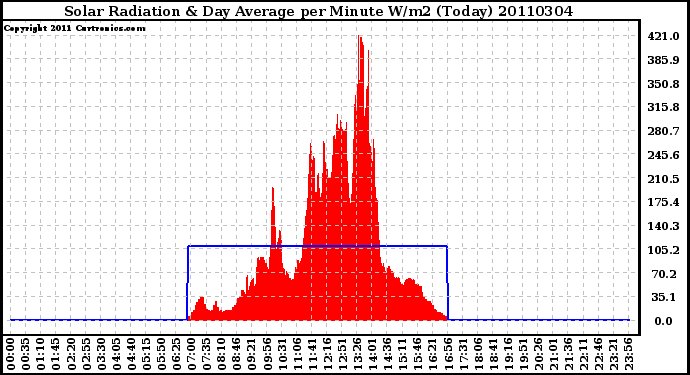Click the 08:10 time label
Screen dimensions: 690x375
(221, 354)
